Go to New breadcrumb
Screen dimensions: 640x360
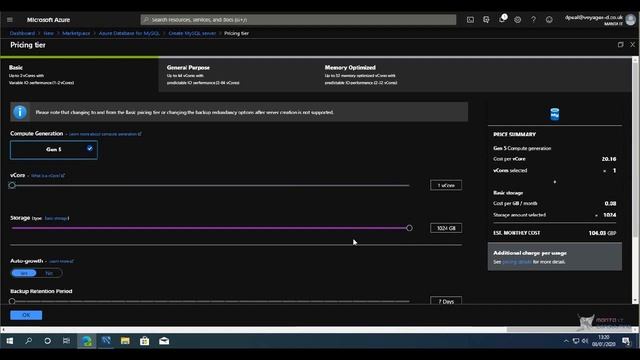click(49, 33)
